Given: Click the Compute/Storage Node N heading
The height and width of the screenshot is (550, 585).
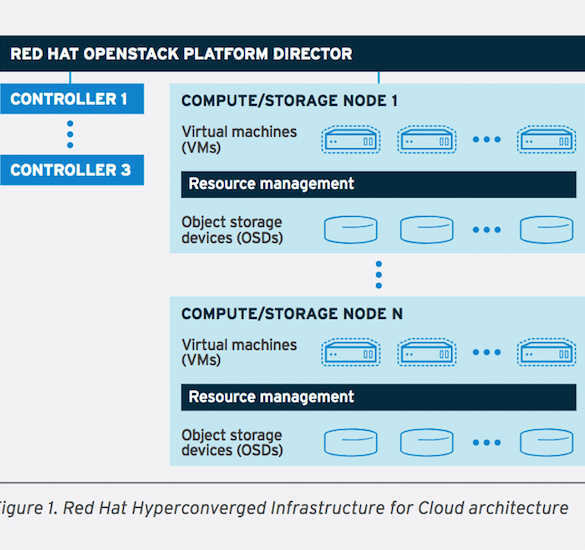Looking at the screenshot, I should click(292, 314).
